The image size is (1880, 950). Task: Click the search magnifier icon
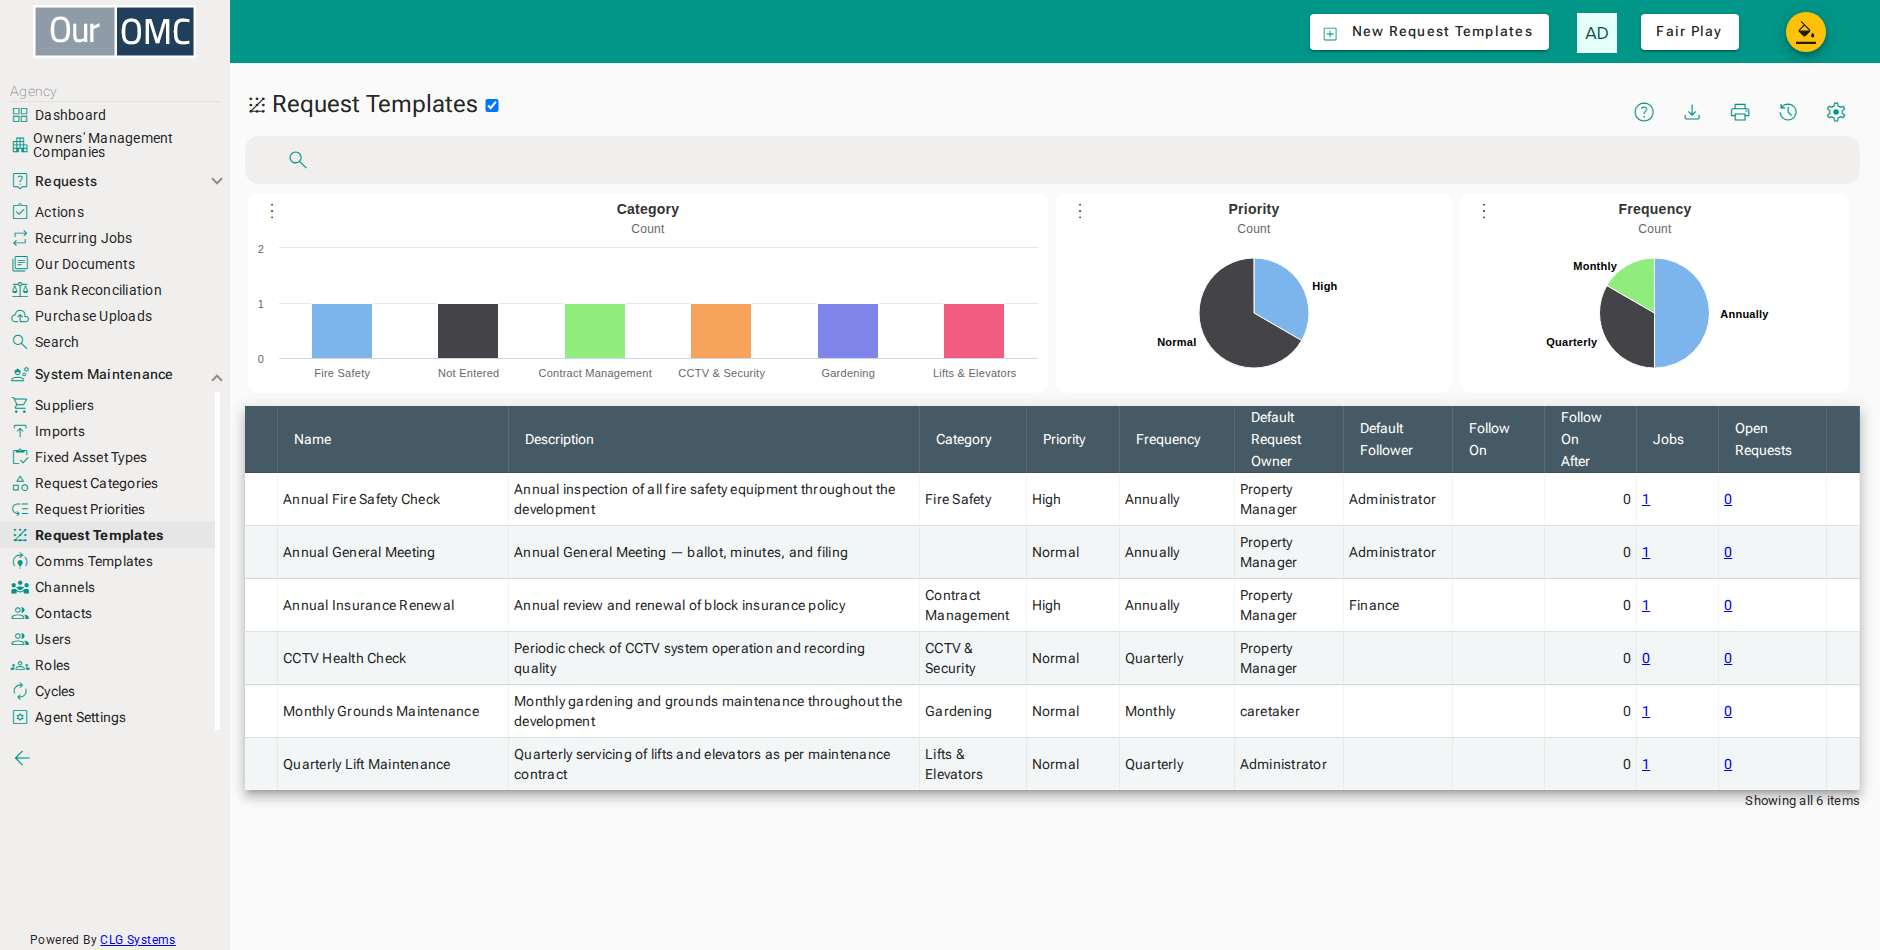(x=297, y=159)
